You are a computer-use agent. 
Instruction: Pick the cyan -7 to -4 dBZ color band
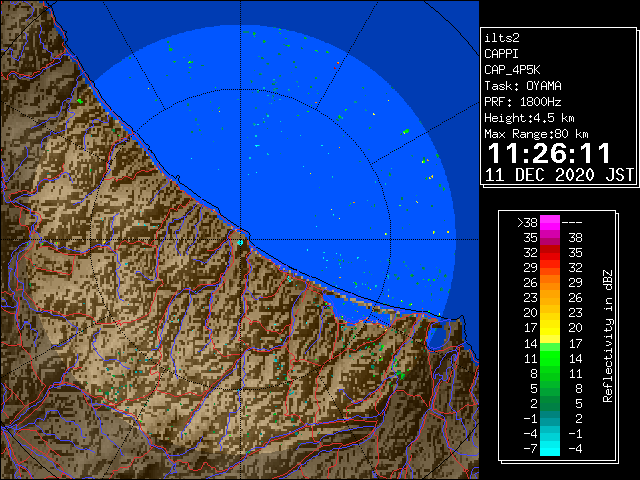[x=550, y=448]
